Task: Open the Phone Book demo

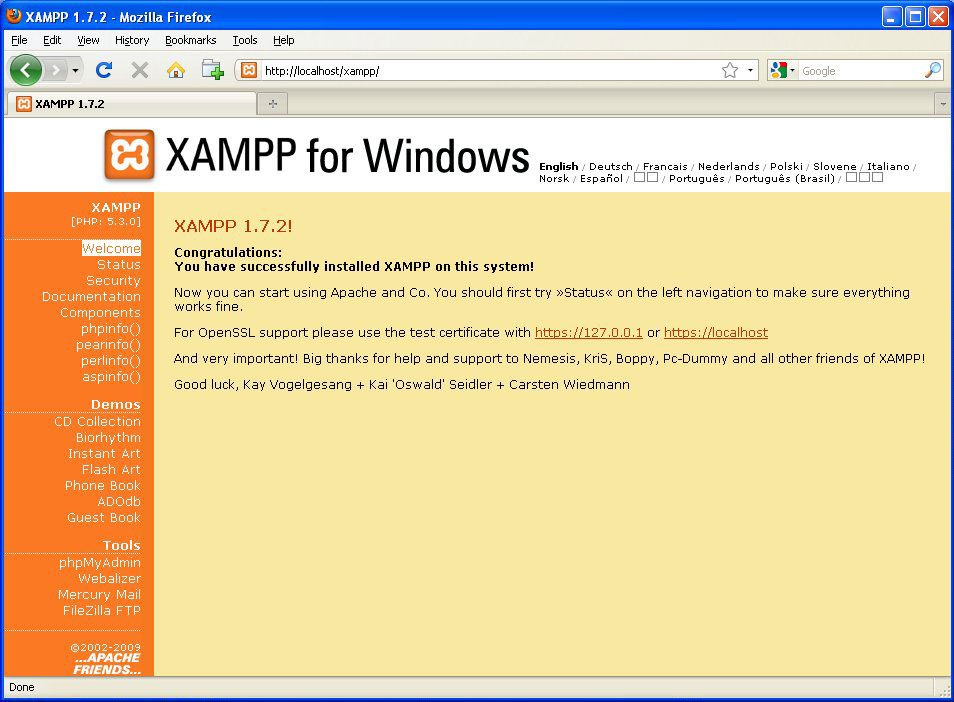Action: coord(103,485)
